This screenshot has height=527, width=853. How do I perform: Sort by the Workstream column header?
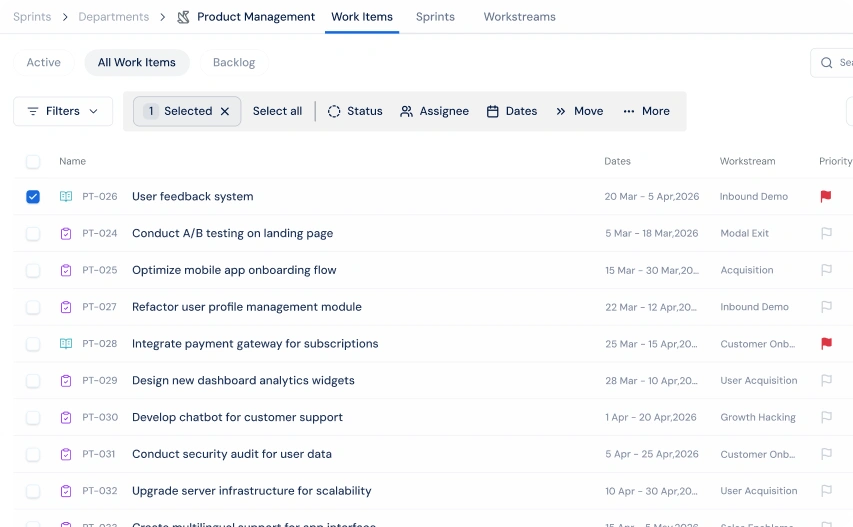(747, 162)
